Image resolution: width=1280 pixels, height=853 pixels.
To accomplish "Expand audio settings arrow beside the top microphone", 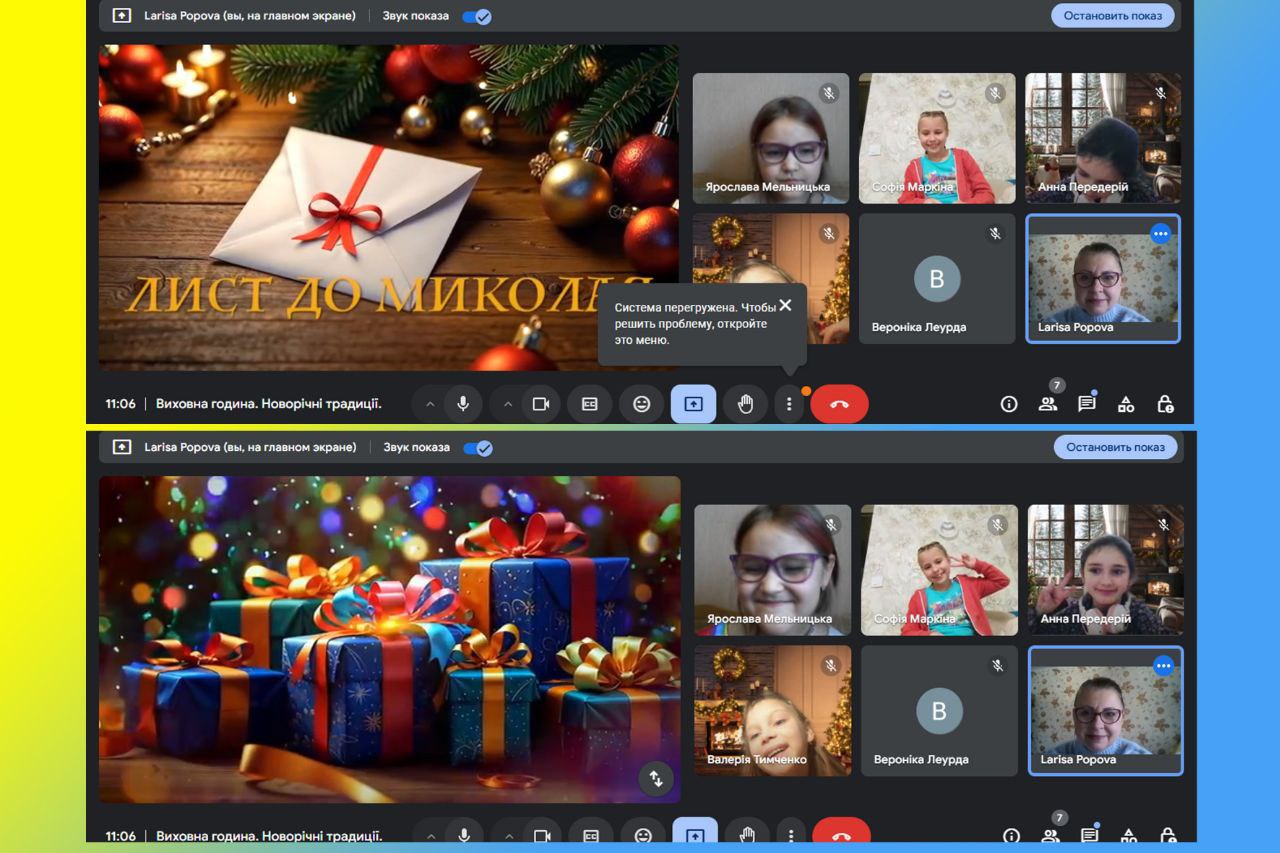I will [x=430, y=404].
